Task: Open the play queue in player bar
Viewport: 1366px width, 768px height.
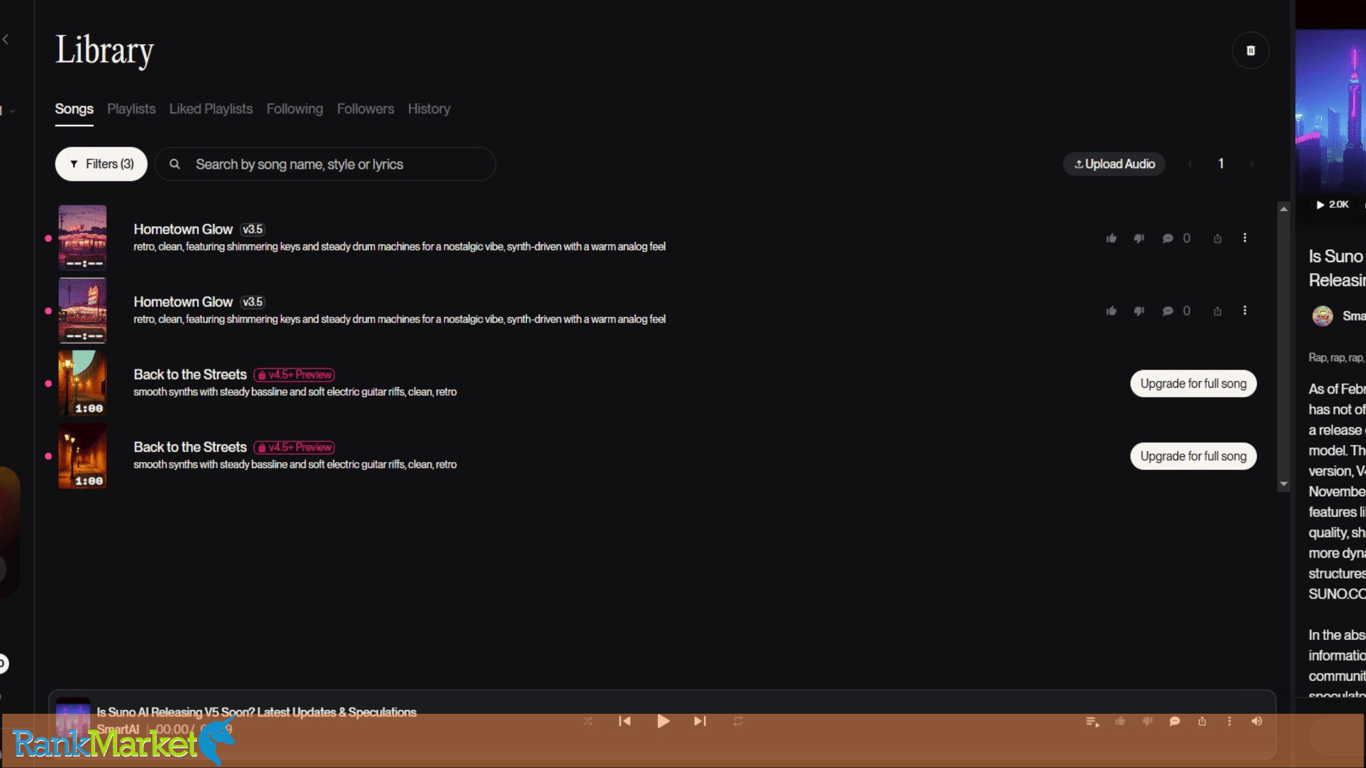Action: (x=1092, y=721)
